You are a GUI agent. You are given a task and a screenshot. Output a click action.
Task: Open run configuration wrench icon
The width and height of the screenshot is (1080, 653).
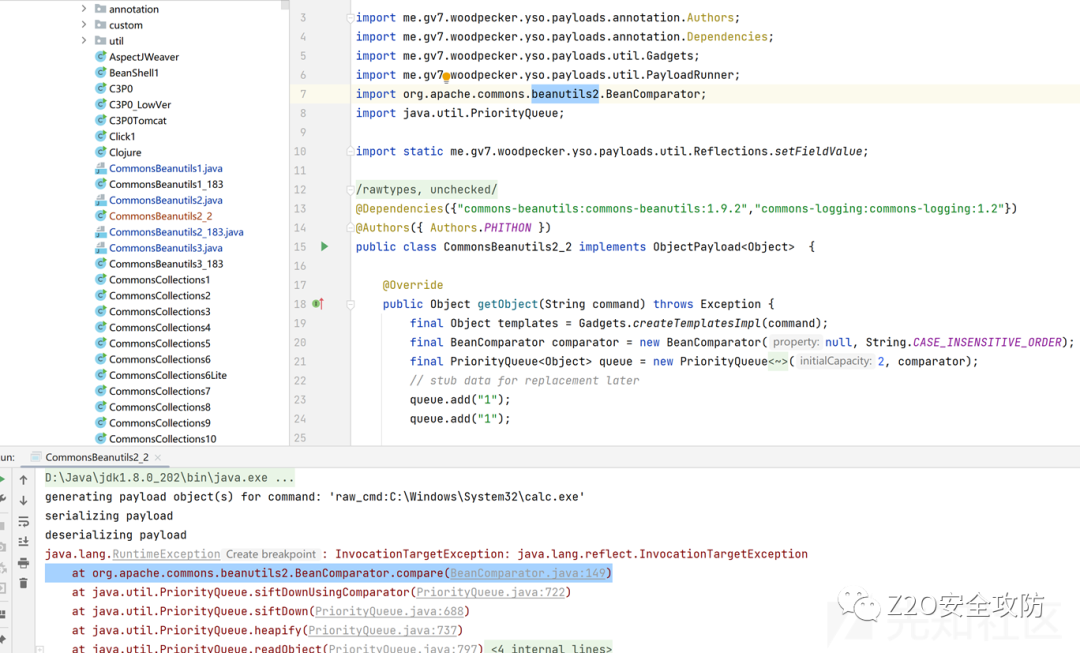coord(2,499)
